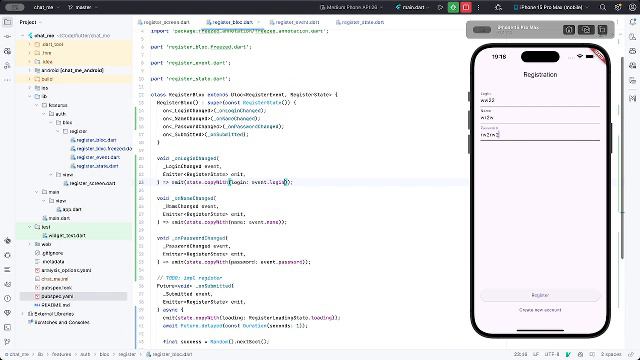The image size is (640, 360).
Task: Open the main.dart run configuration dropdown
Action: pyautogui.click(x=413, y=7)
